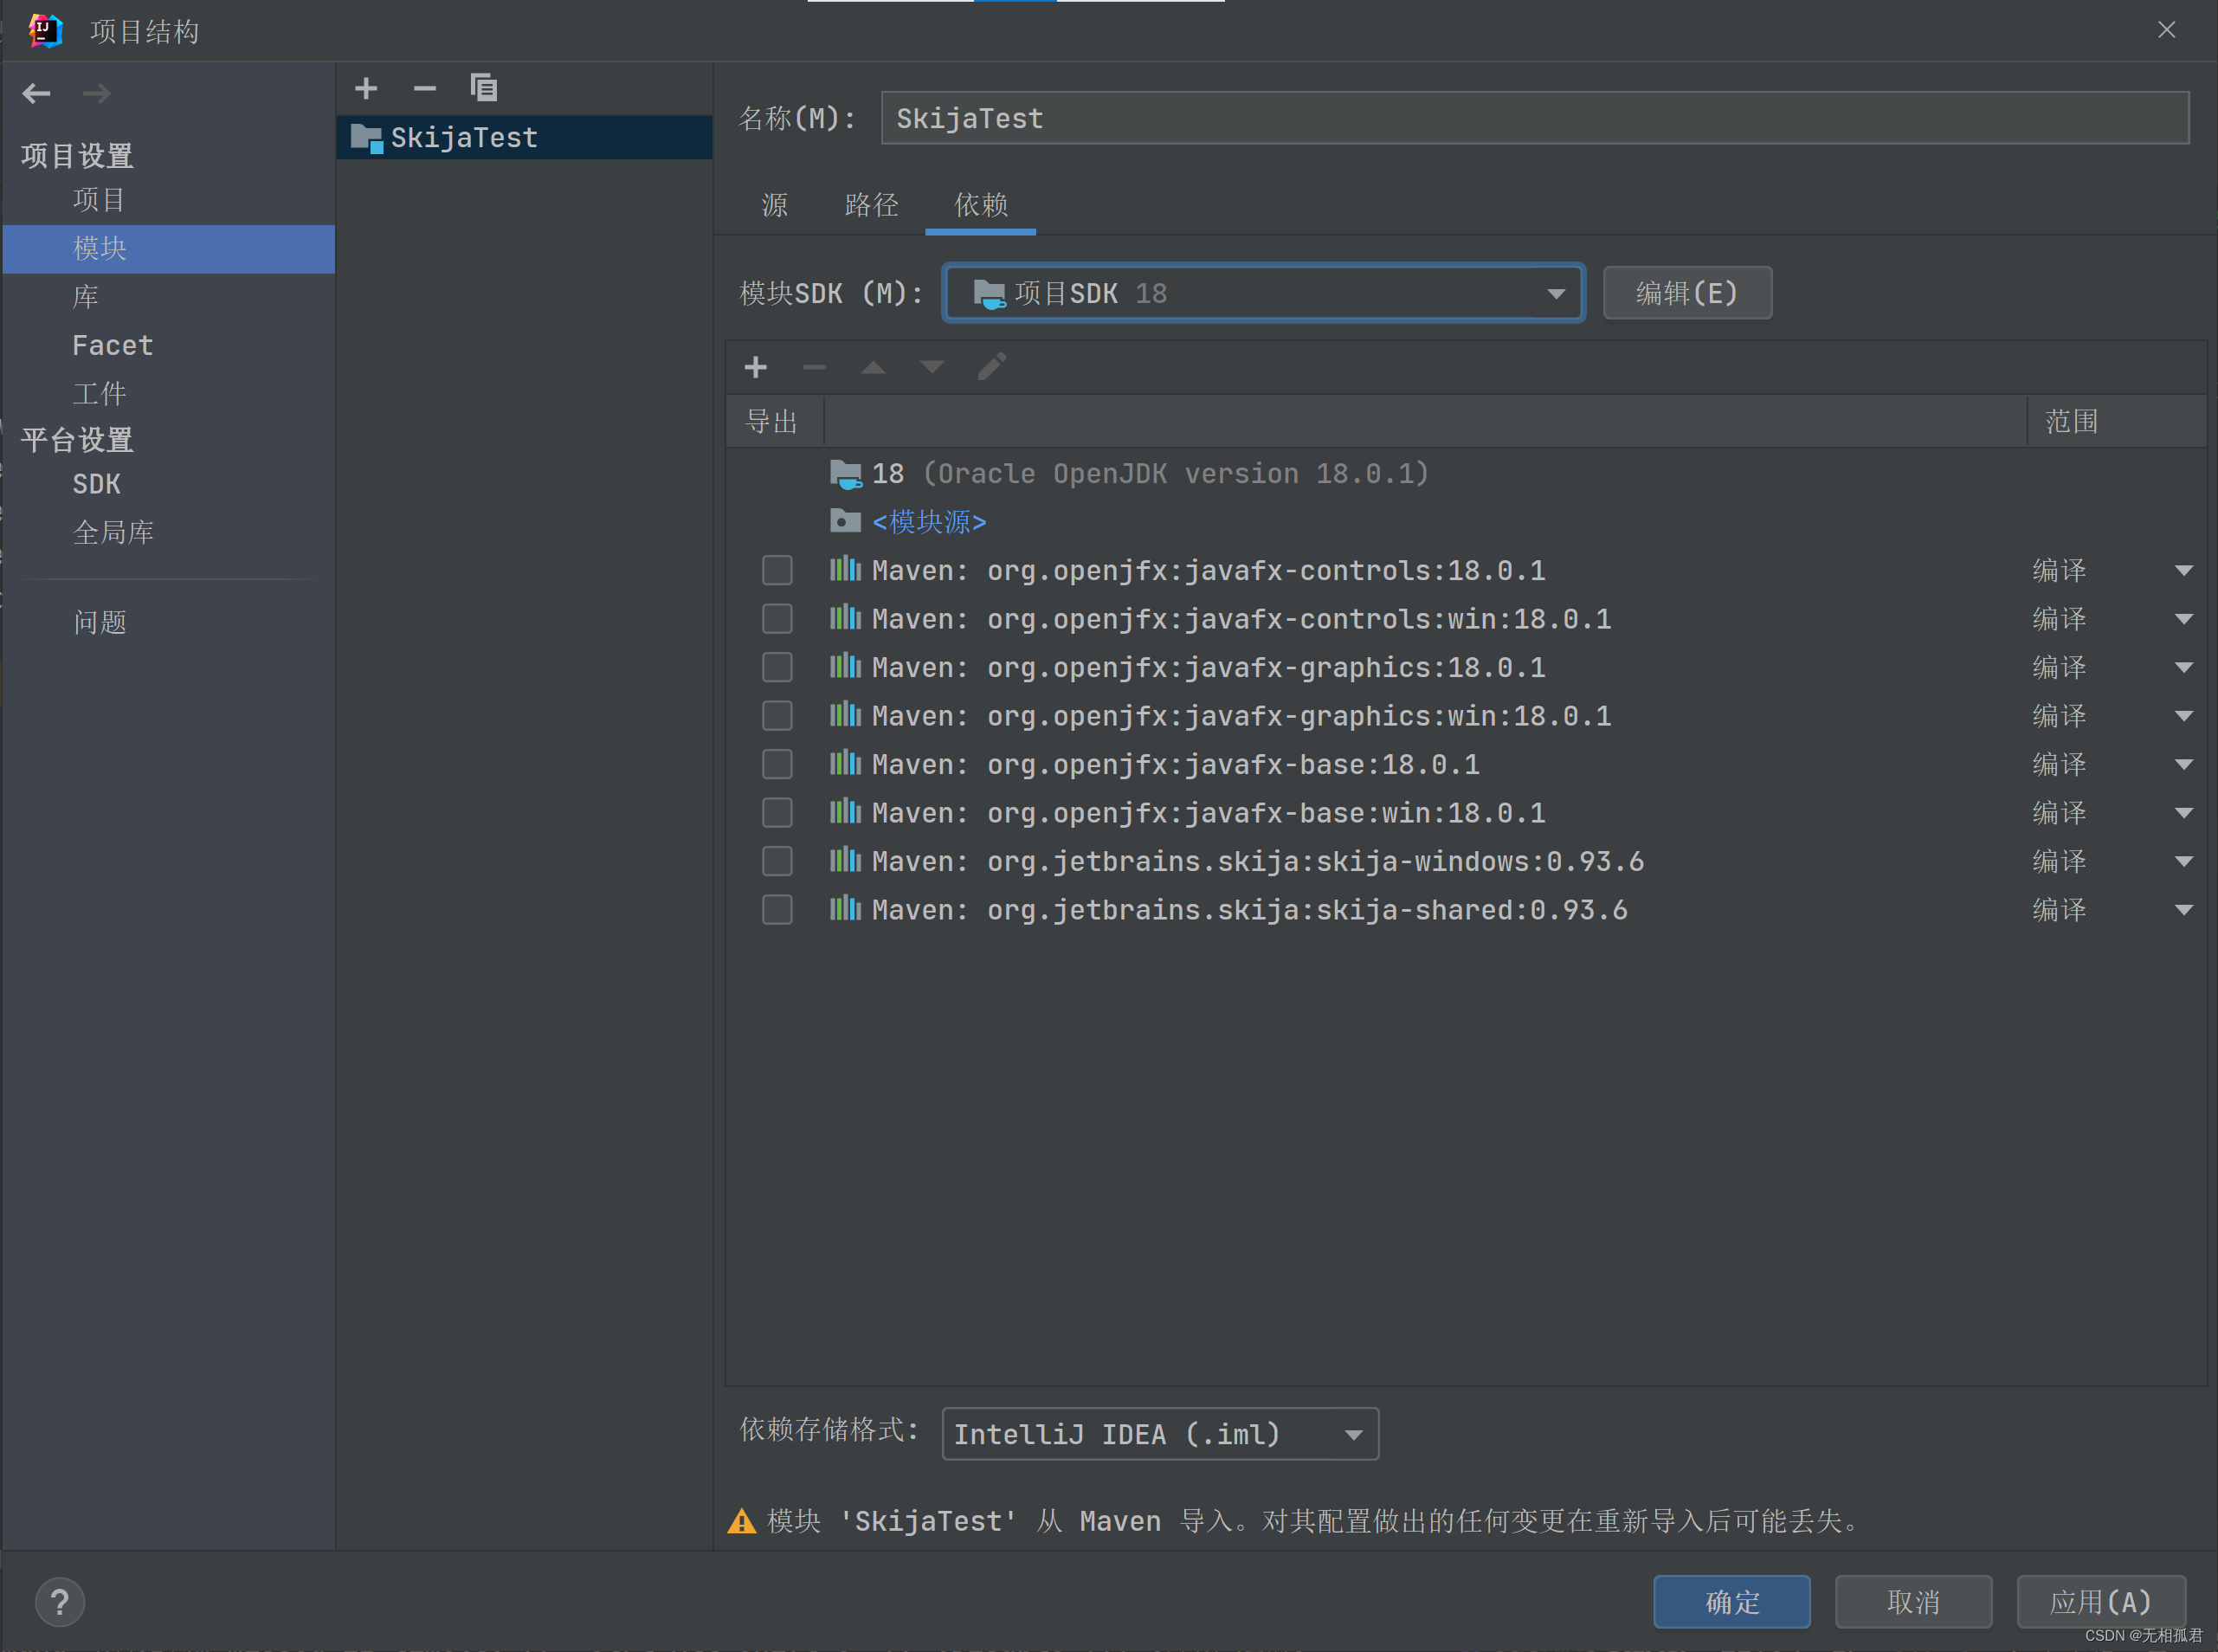The width and height of the screenshot is (2218, 1652).
Task: Click the edit dependency pencil icon
Action: coord(991,366)
